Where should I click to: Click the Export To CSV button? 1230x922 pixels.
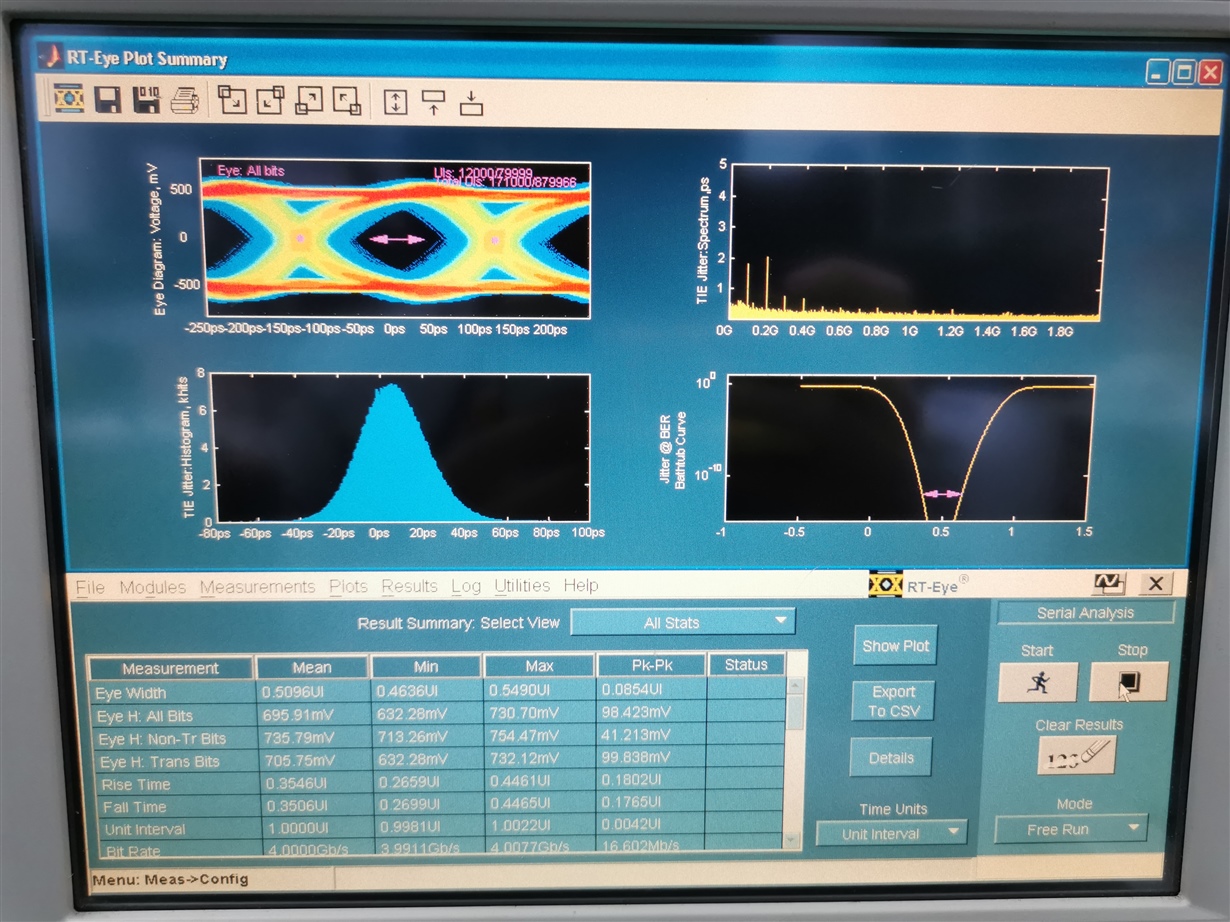893,701
